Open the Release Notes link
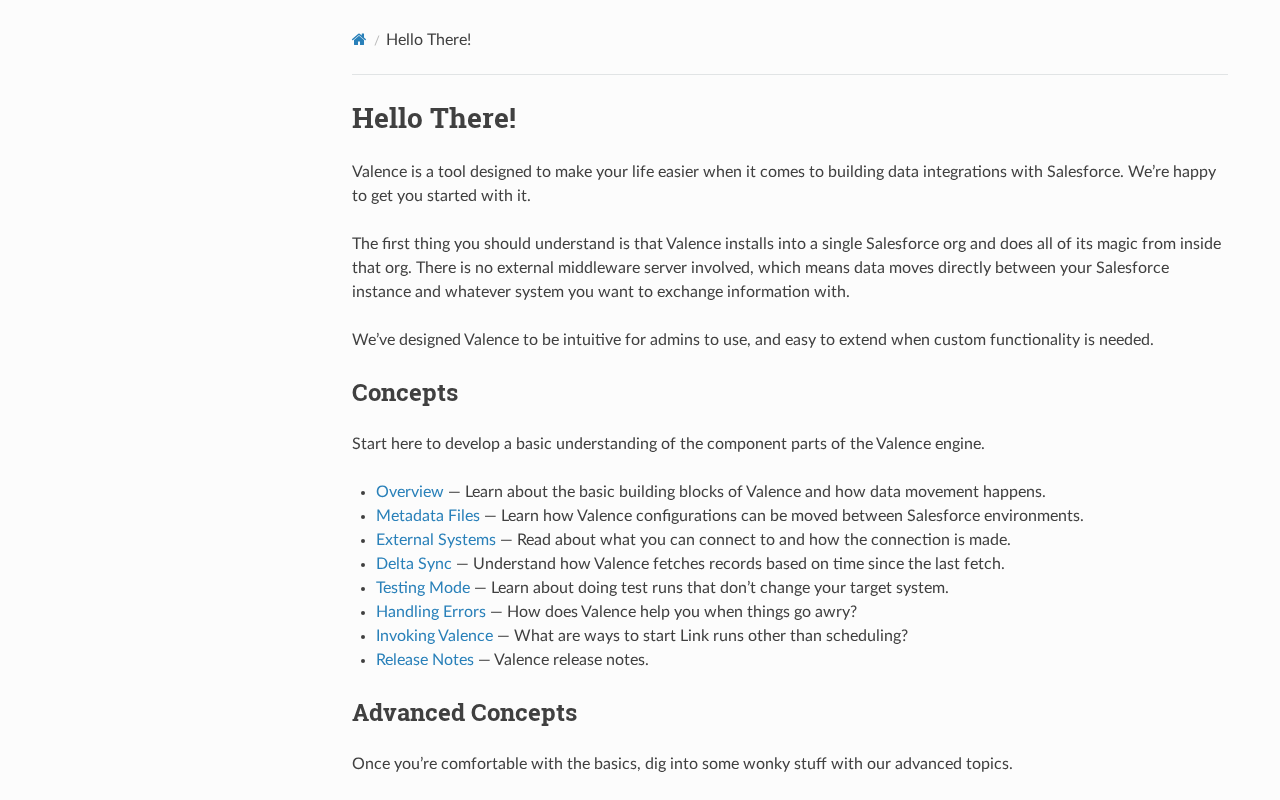1280x800 pixels. coord(425,660)
